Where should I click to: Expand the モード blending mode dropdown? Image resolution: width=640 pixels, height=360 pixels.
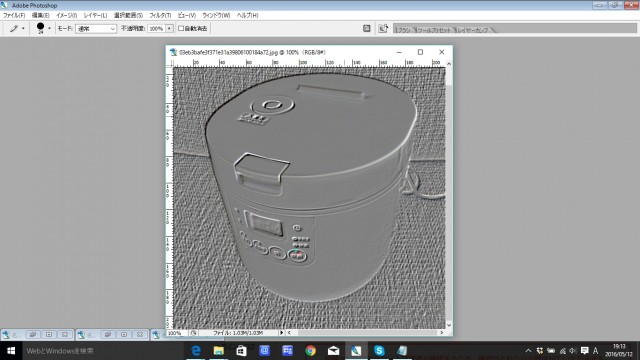click(x=96, y=29)
